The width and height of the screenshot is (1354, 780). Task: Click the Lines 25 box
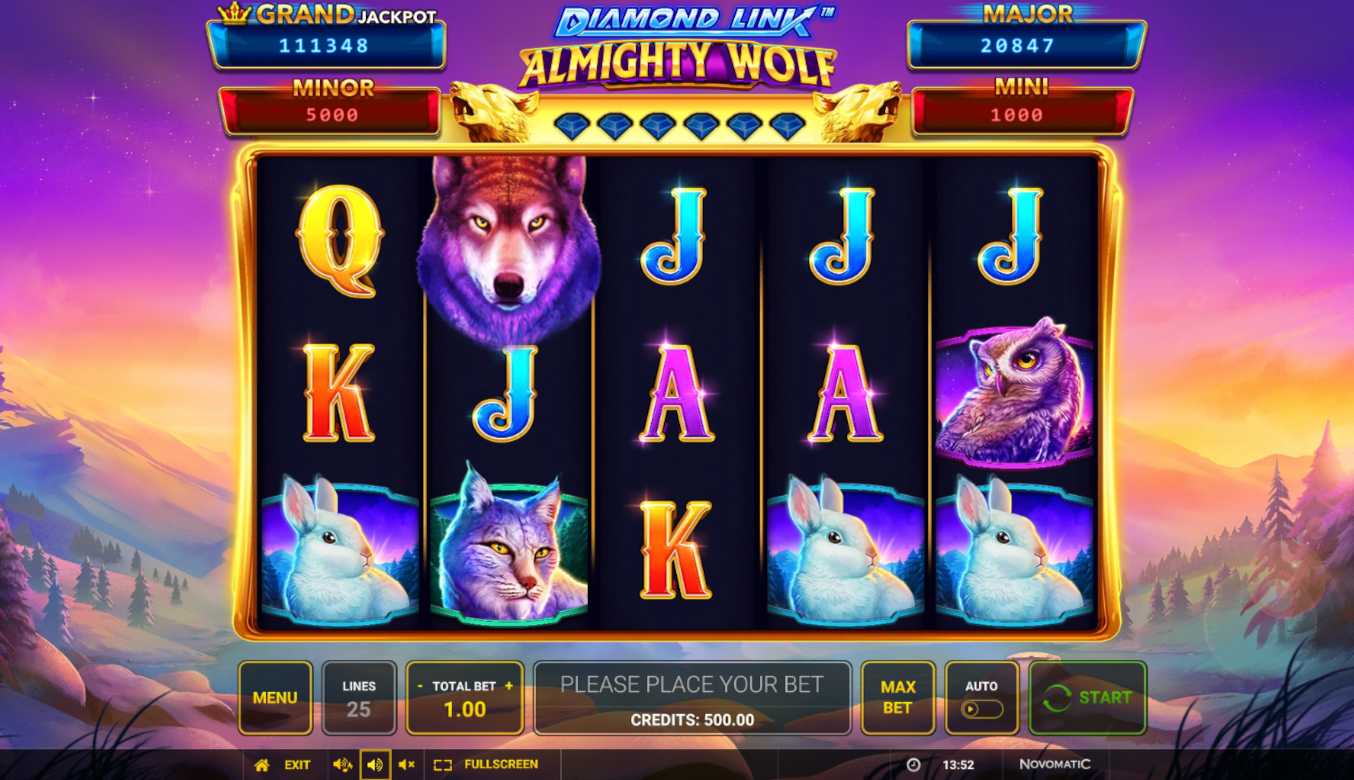359,698
